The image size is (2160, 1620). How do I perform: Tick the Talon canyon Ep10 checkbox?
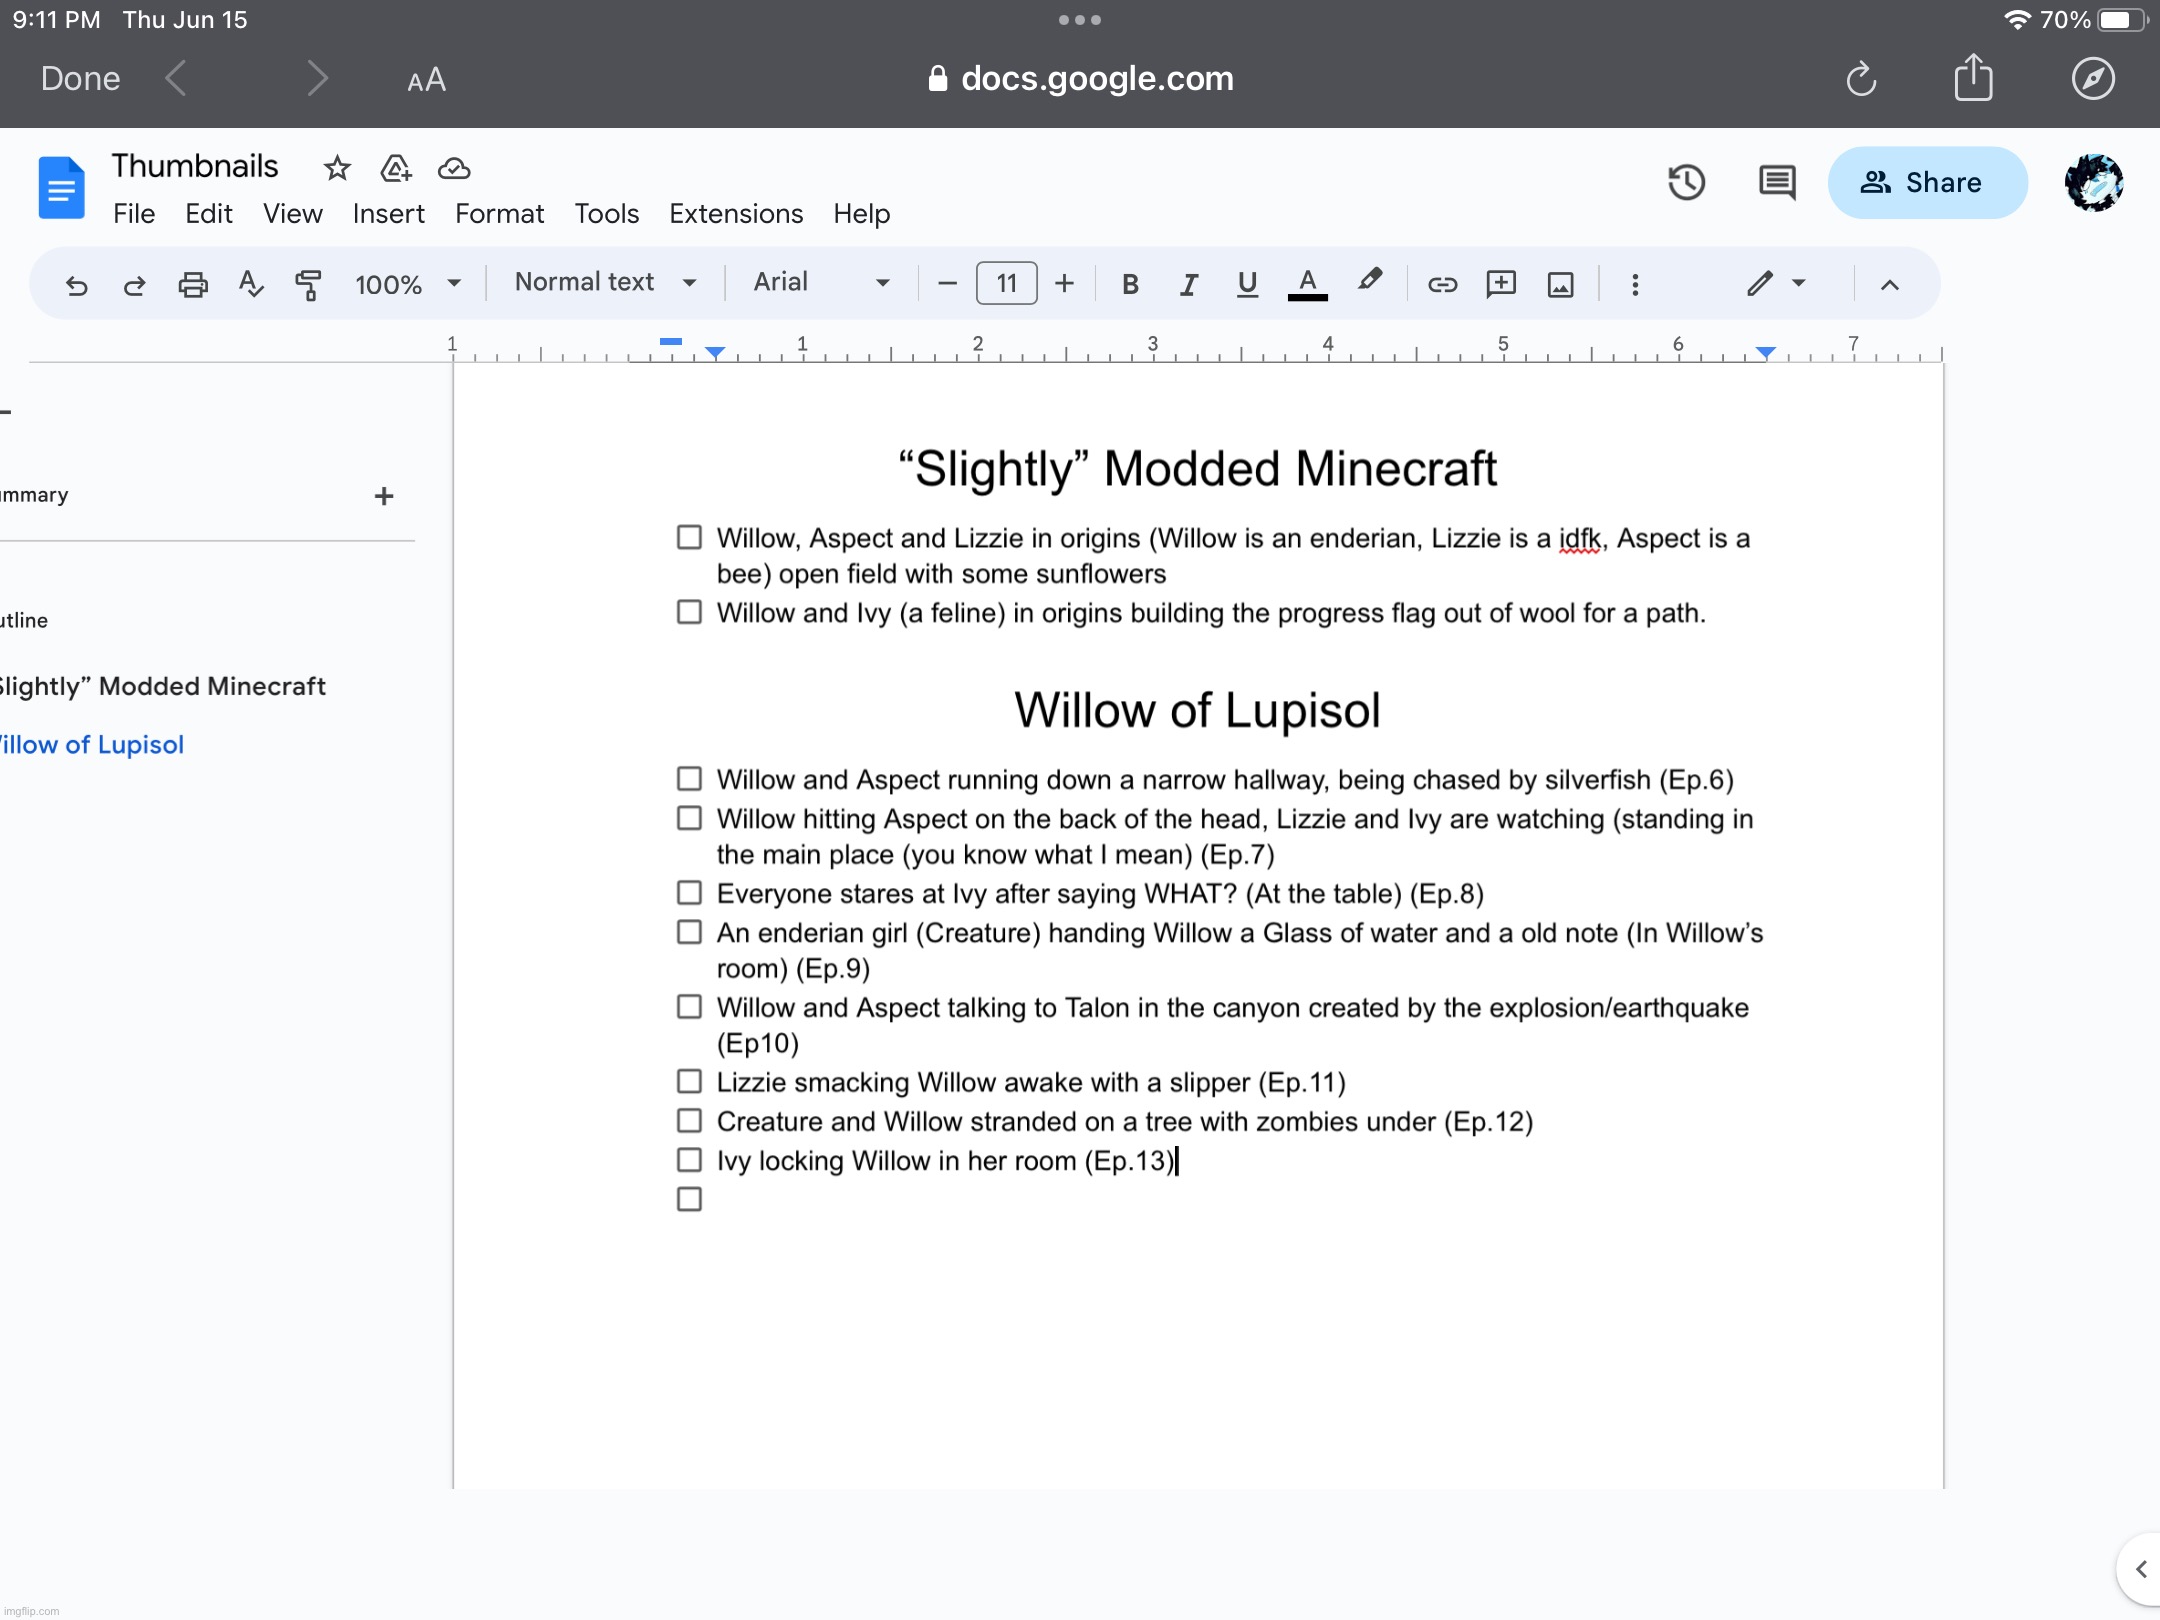(689, 1006)
